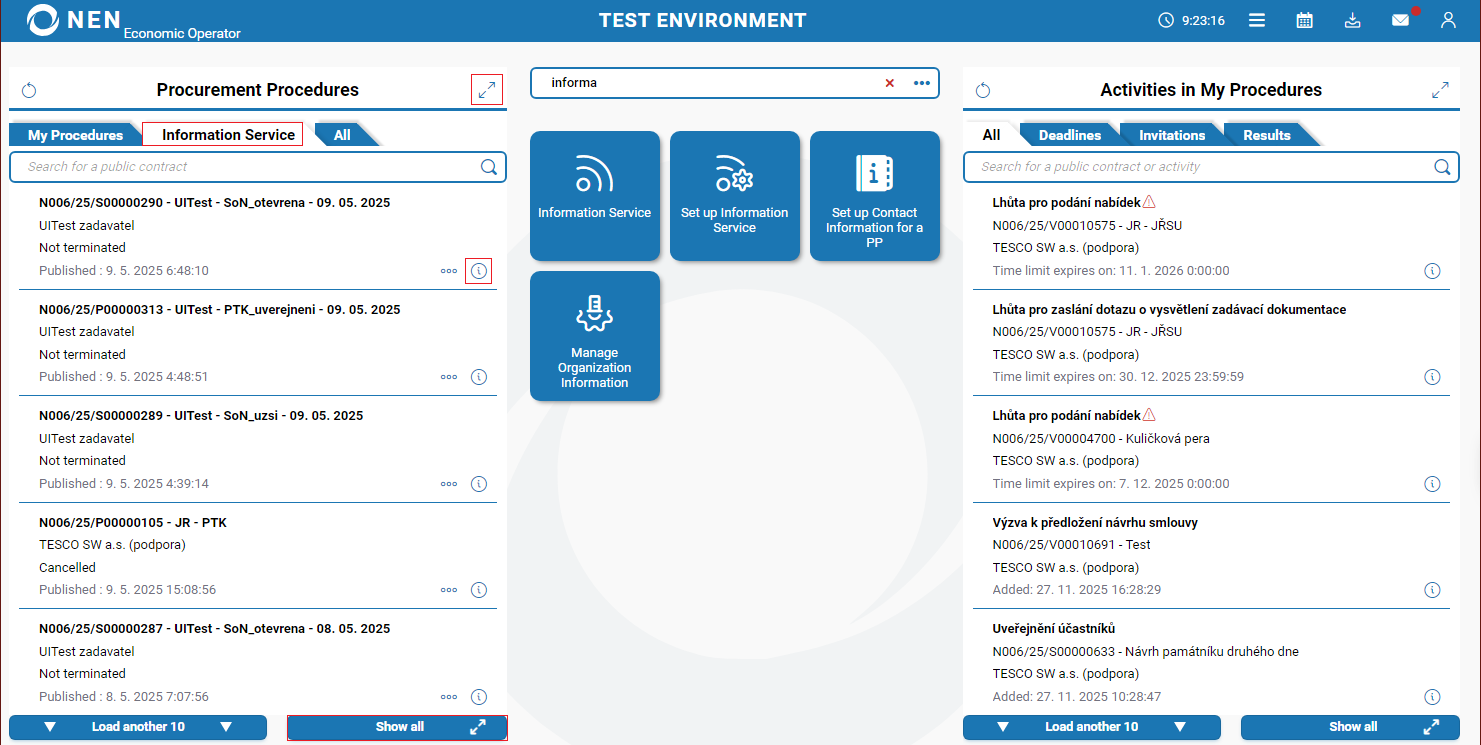Refresh the Activities in My Procedures panel
The image size is (1481, 745).
point(983,90)
